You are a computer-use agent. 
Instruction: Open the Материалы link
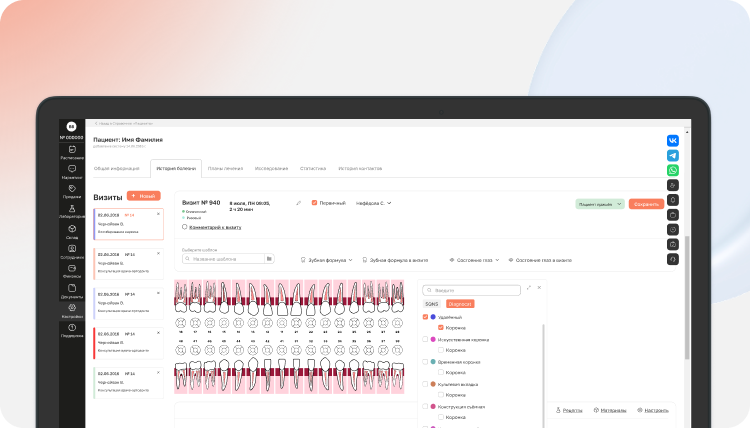tap(613, 410)
